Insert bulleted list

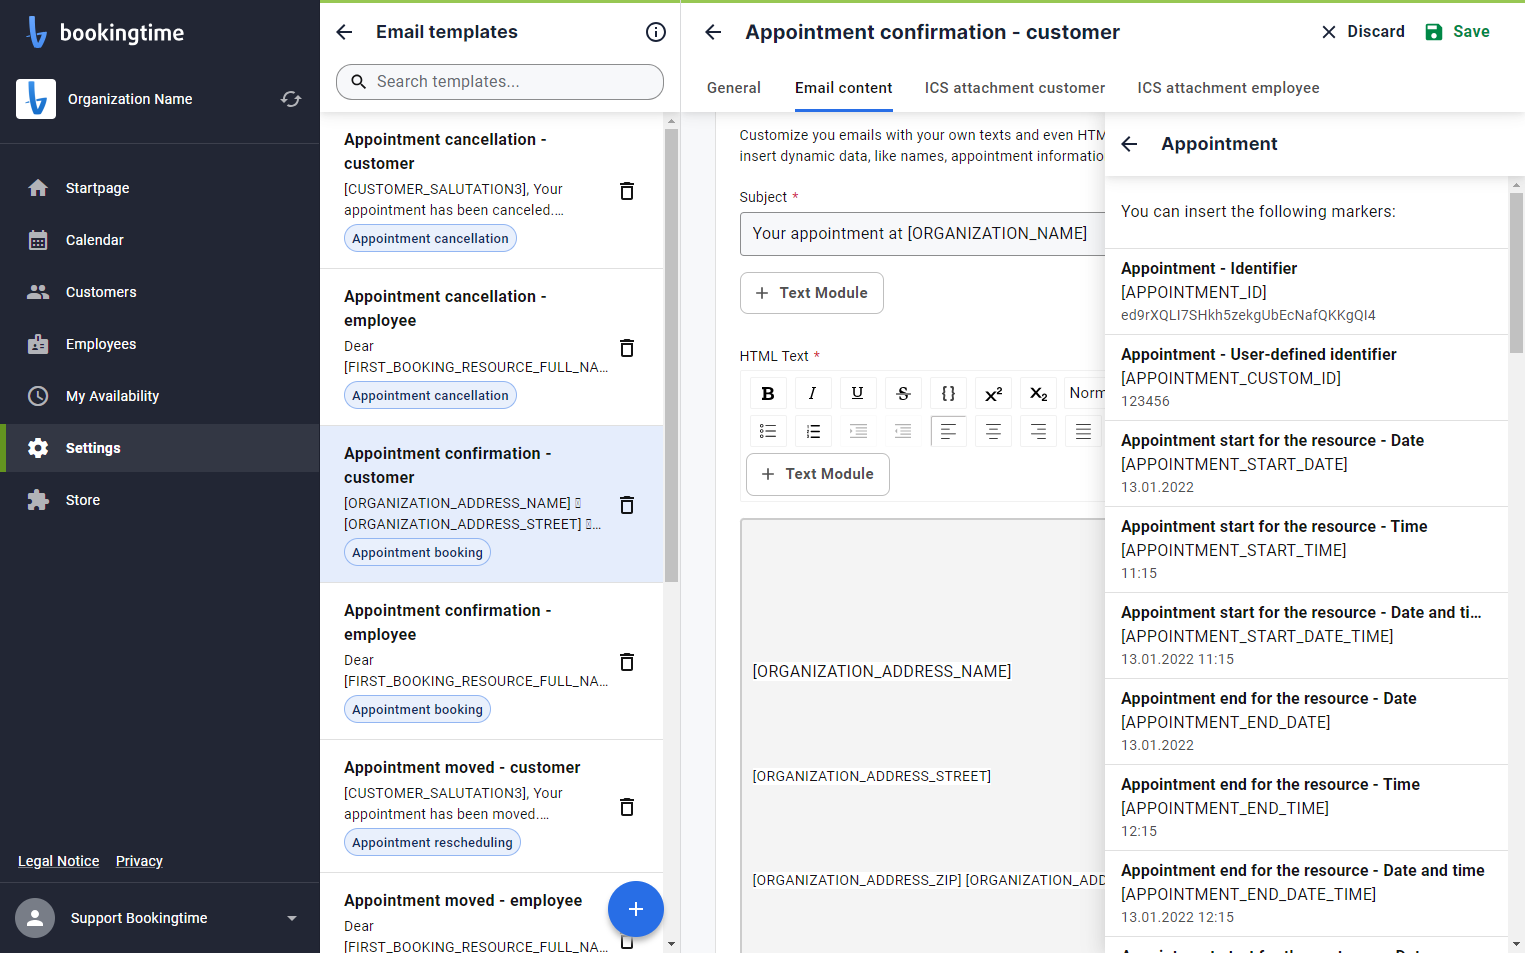pos(768,431)
